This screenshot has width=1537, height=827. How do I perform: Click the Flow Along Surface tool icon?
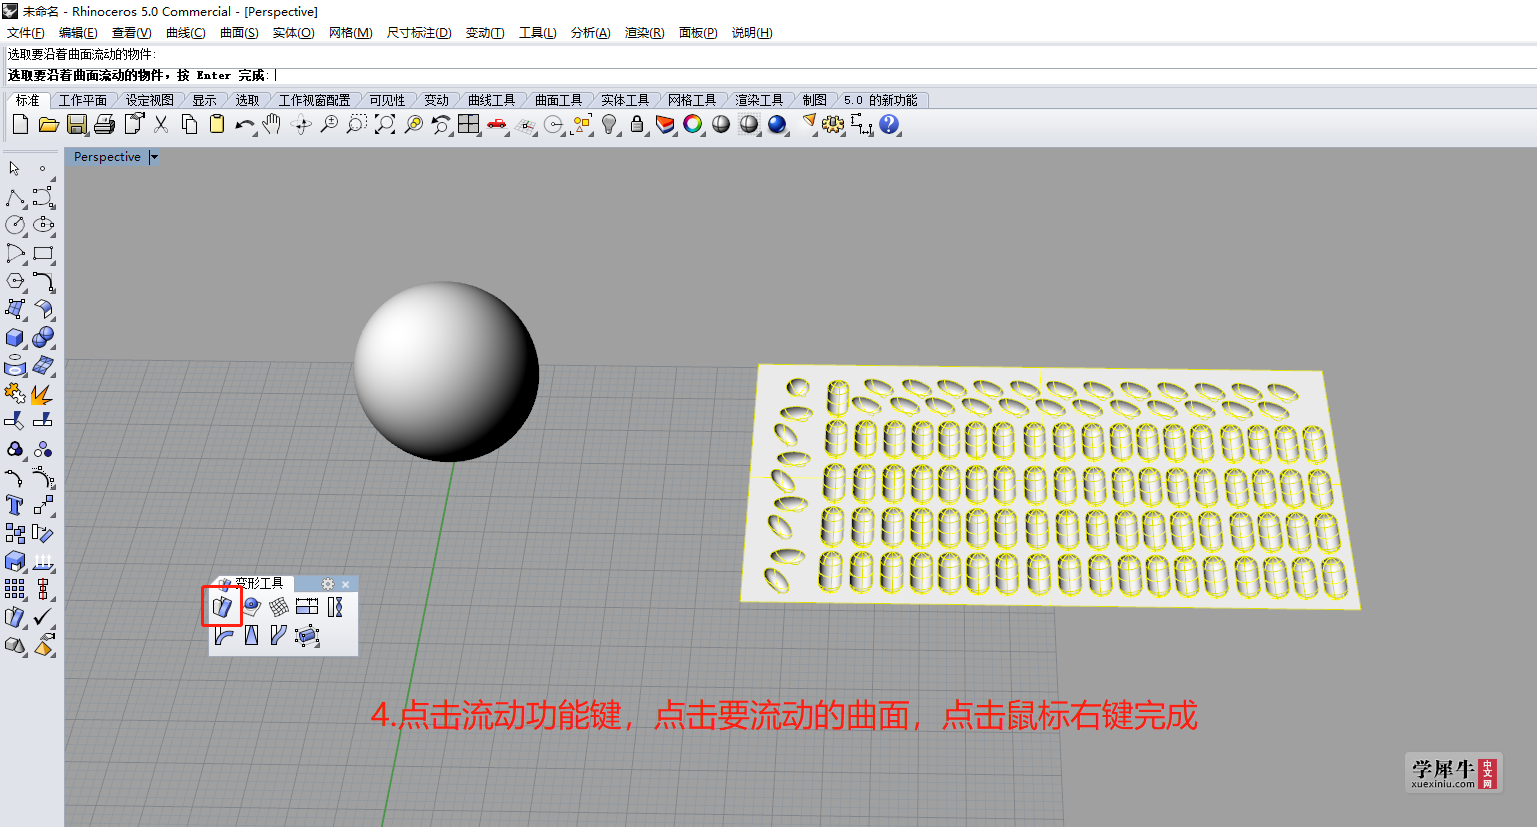point(222,606)
